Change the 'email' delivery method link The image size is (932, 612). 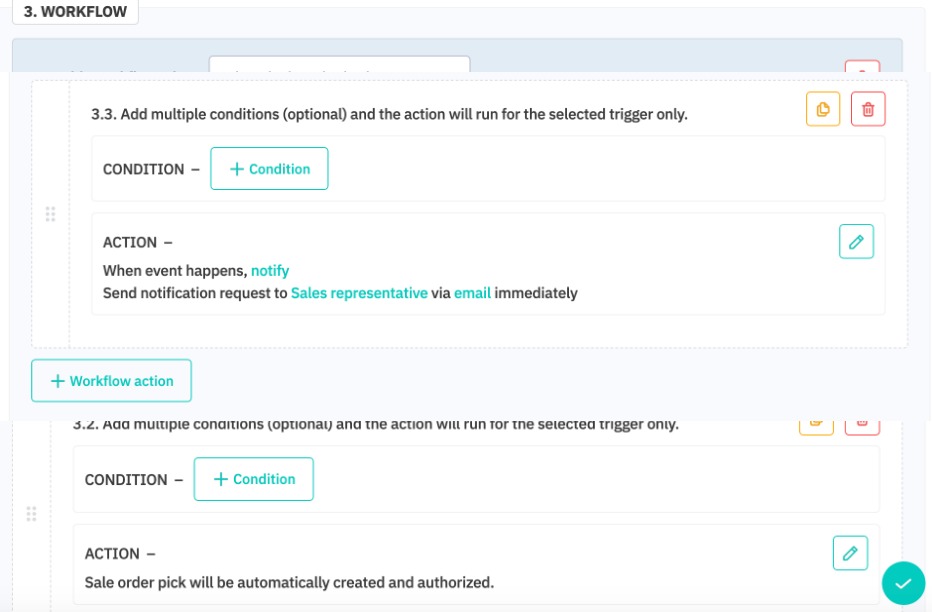472,293
